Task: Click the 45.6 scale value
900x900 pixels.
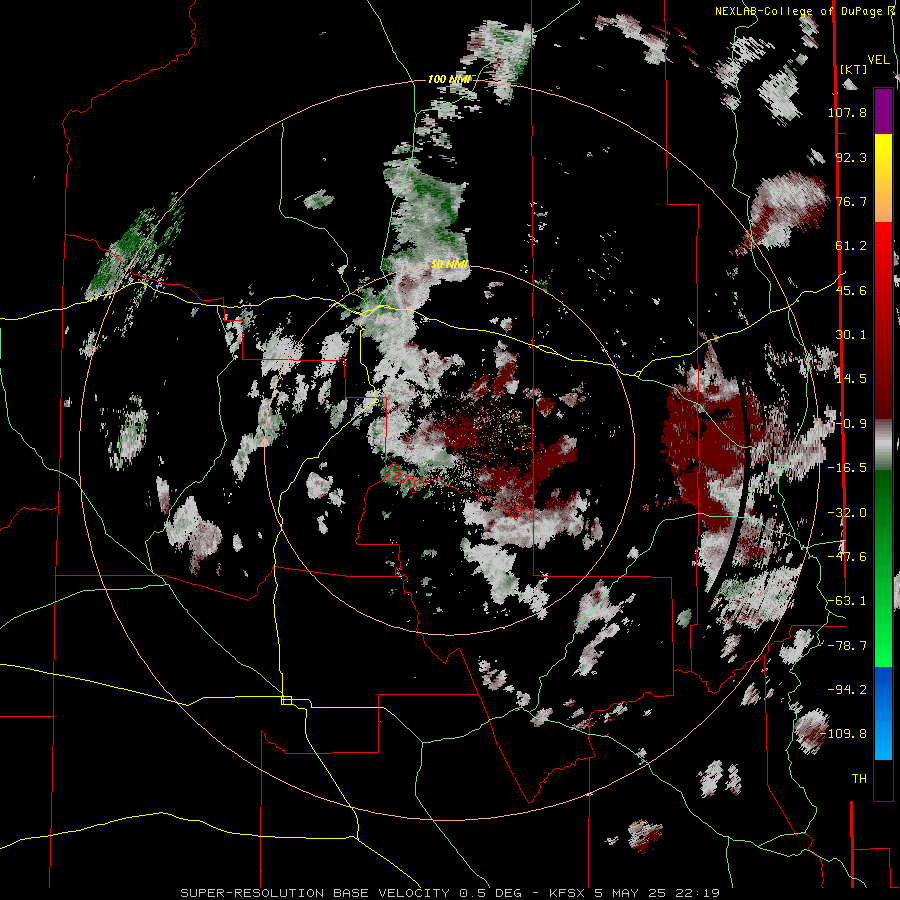Action: point(851,290)
